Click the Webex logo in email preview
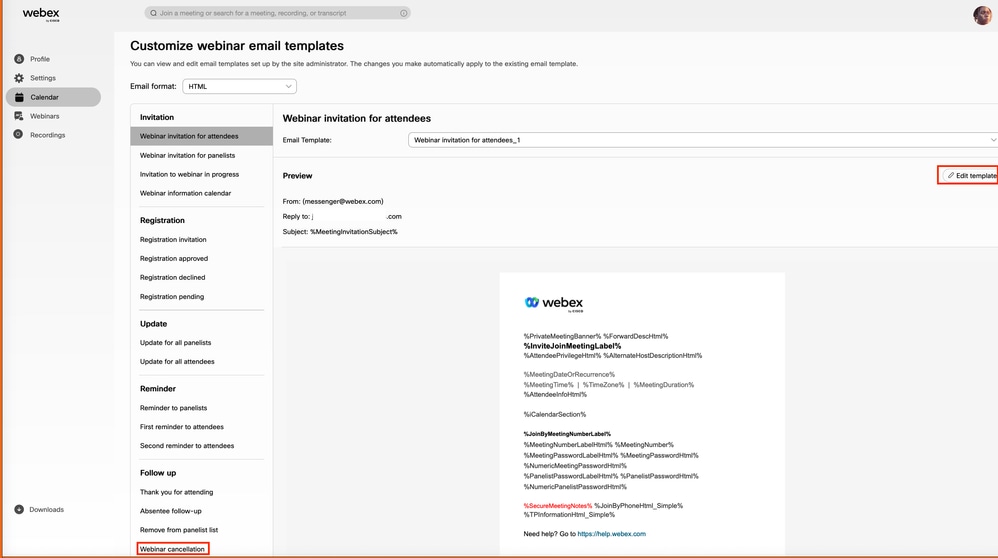This screenshot has width=998, height=558. pos(554,303)
